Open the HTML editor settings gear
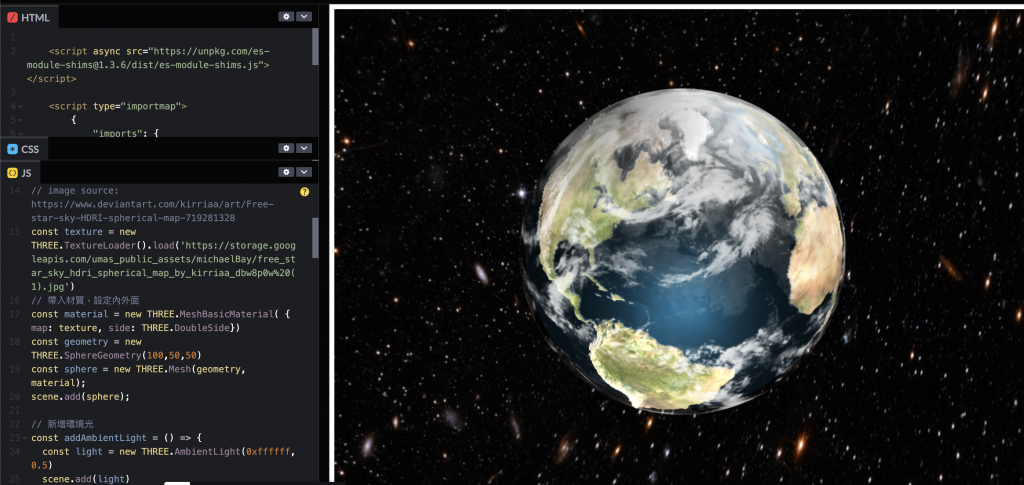1024x485 pixels. pyautogui.click(x=286, y=17)
